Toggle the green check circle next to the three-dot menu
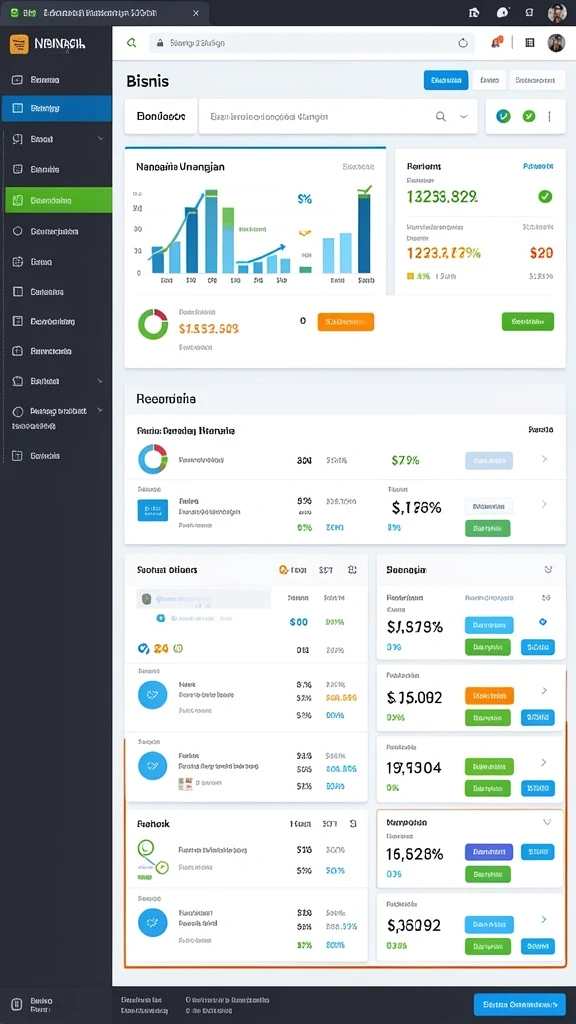 (x=528, y=116)
